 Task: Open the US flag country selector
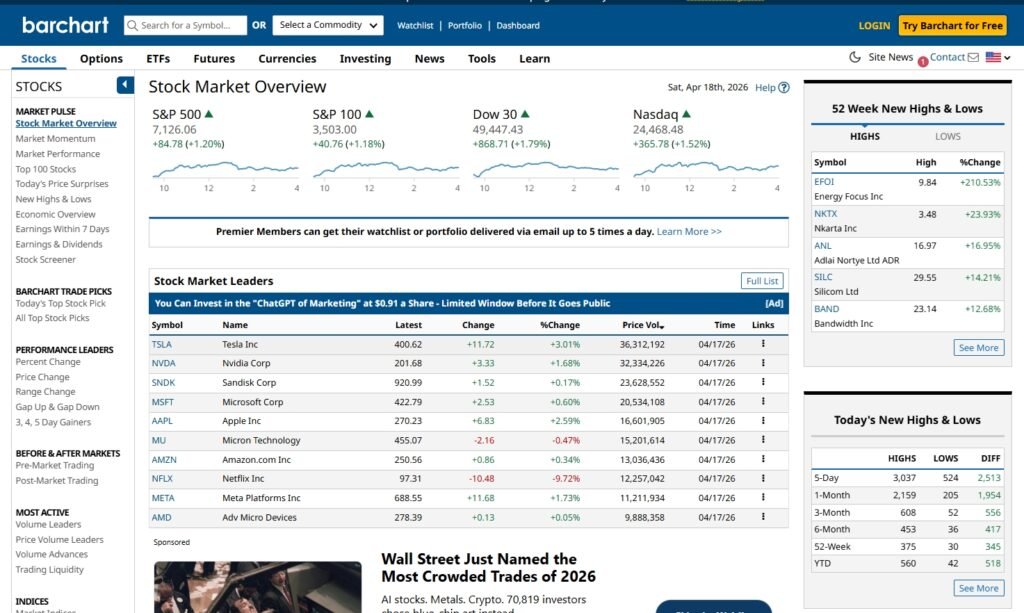[x=998, y=57]
